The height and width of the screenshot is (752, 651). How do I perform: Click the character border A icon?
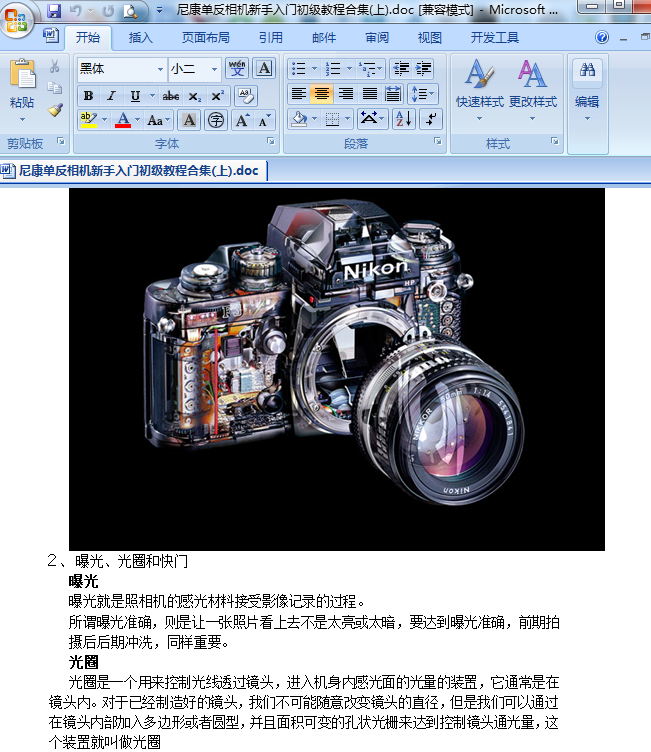264,69
